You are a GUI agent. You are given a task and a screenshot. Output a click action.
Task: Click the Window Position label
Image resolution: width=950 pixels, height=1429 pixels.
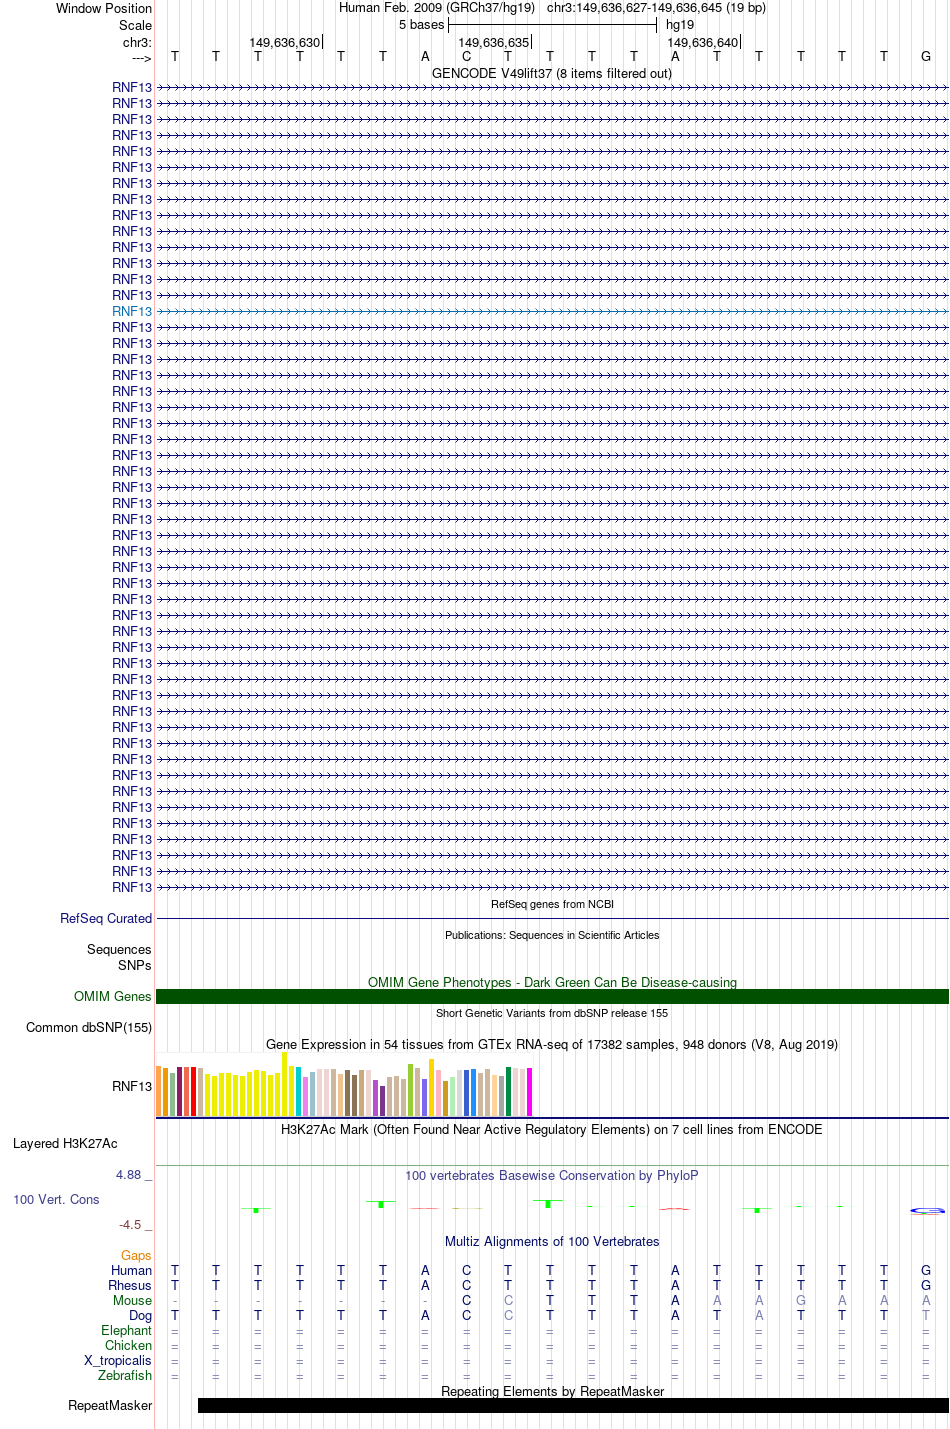[x=104, y=9]
